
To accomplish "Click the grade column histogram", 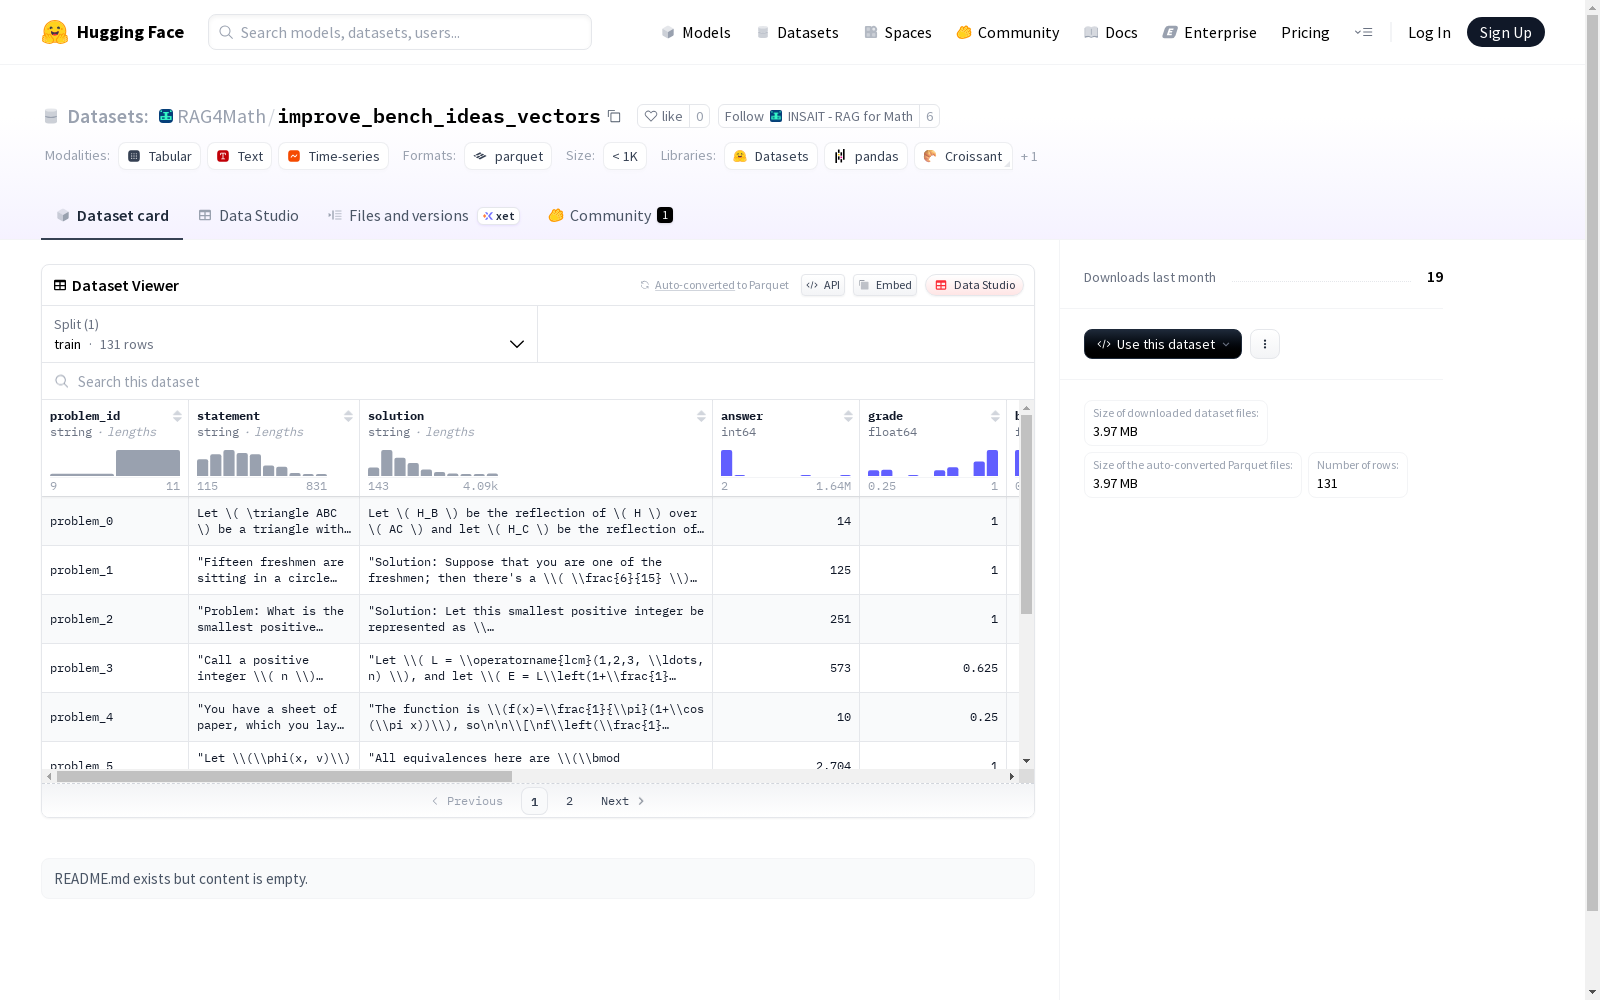I will click(933, 463).
